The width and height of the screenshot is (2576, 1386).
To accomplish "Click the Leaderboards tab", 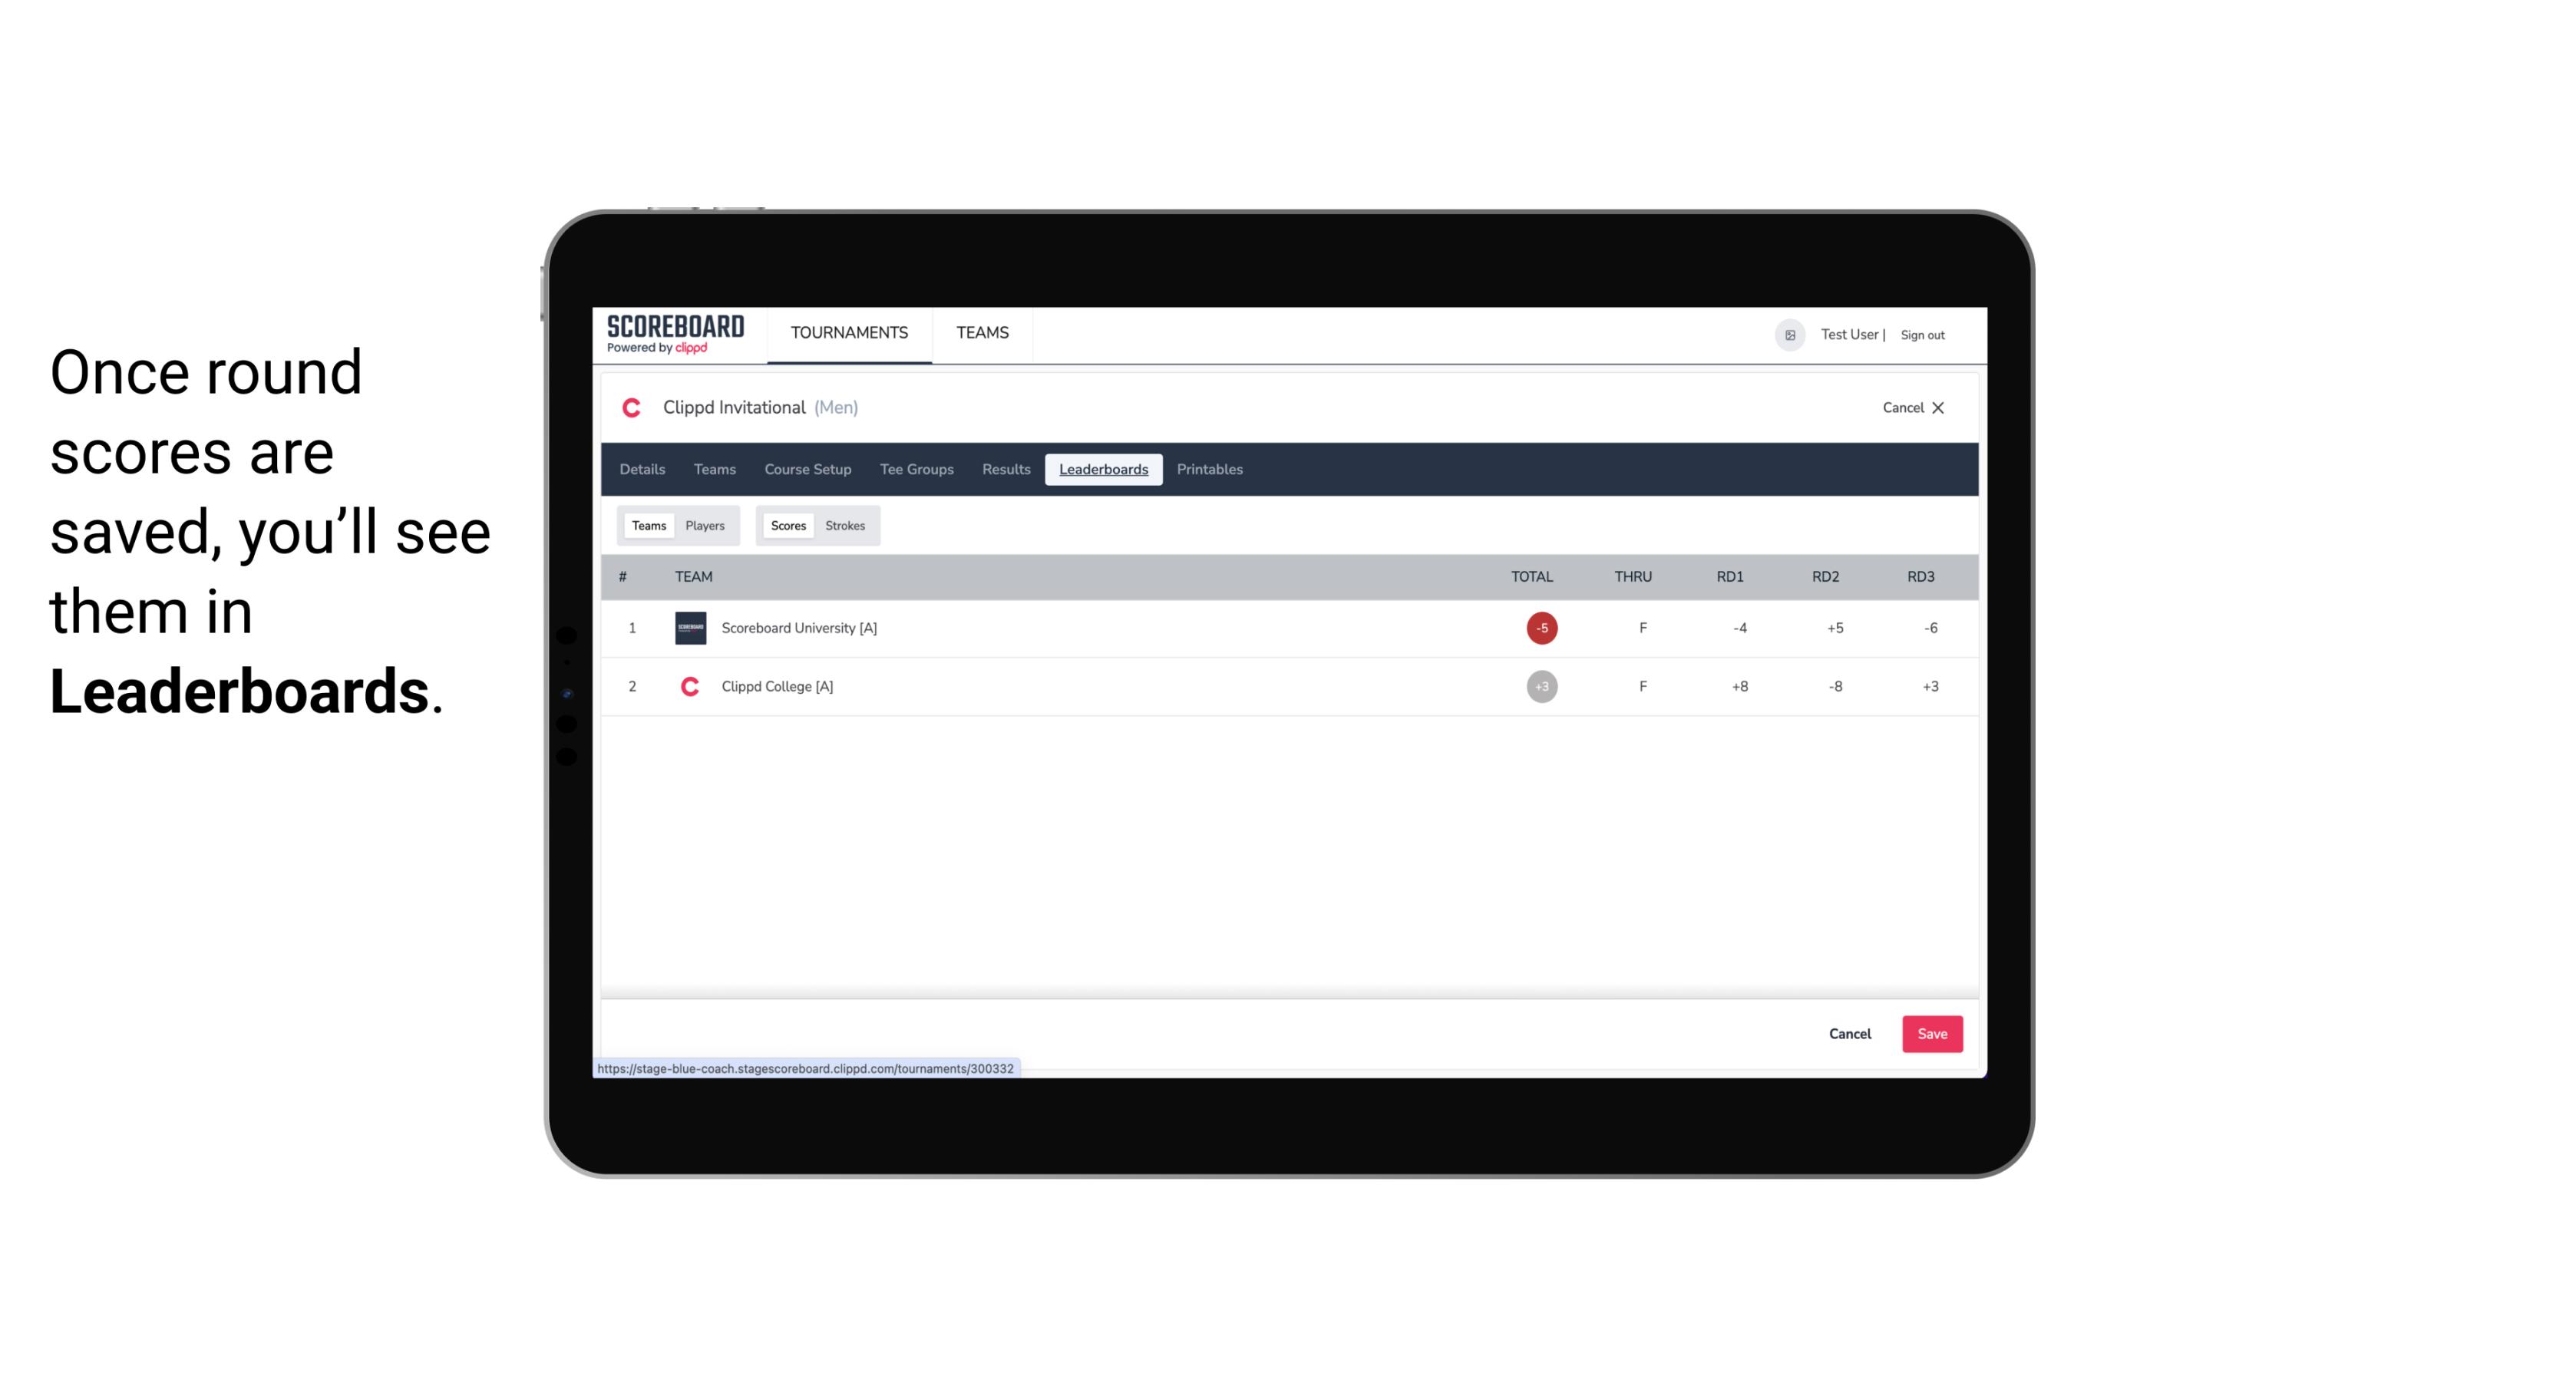I will click(1105, 470).
